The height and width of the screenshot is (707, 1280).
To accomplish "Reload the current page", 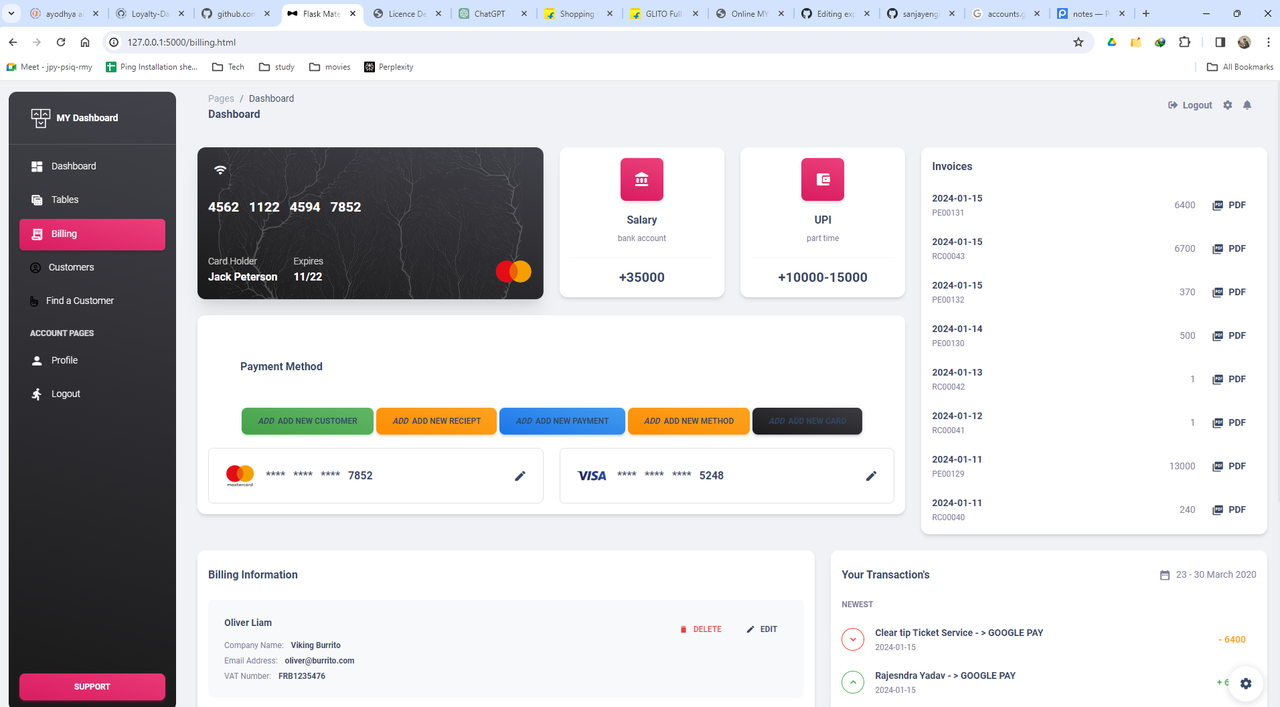I will [x=61, y=43].
